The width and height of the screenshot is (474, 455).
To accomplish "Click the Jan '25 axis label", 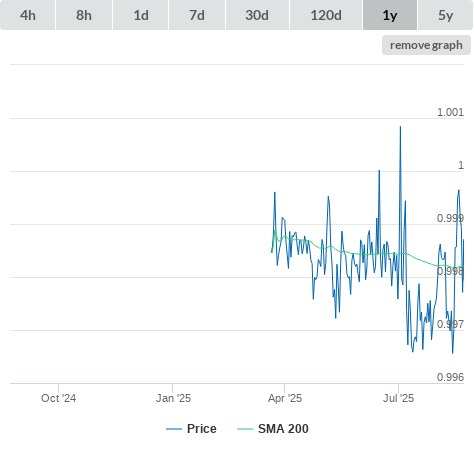I will 173,398.
